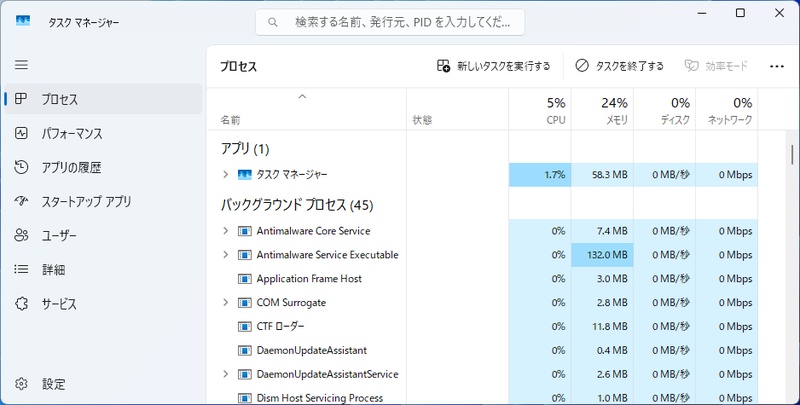This screenshot has height=405, width=800.
Task: Click the 設定 gear icon
Action: click(x=21, y=384)
